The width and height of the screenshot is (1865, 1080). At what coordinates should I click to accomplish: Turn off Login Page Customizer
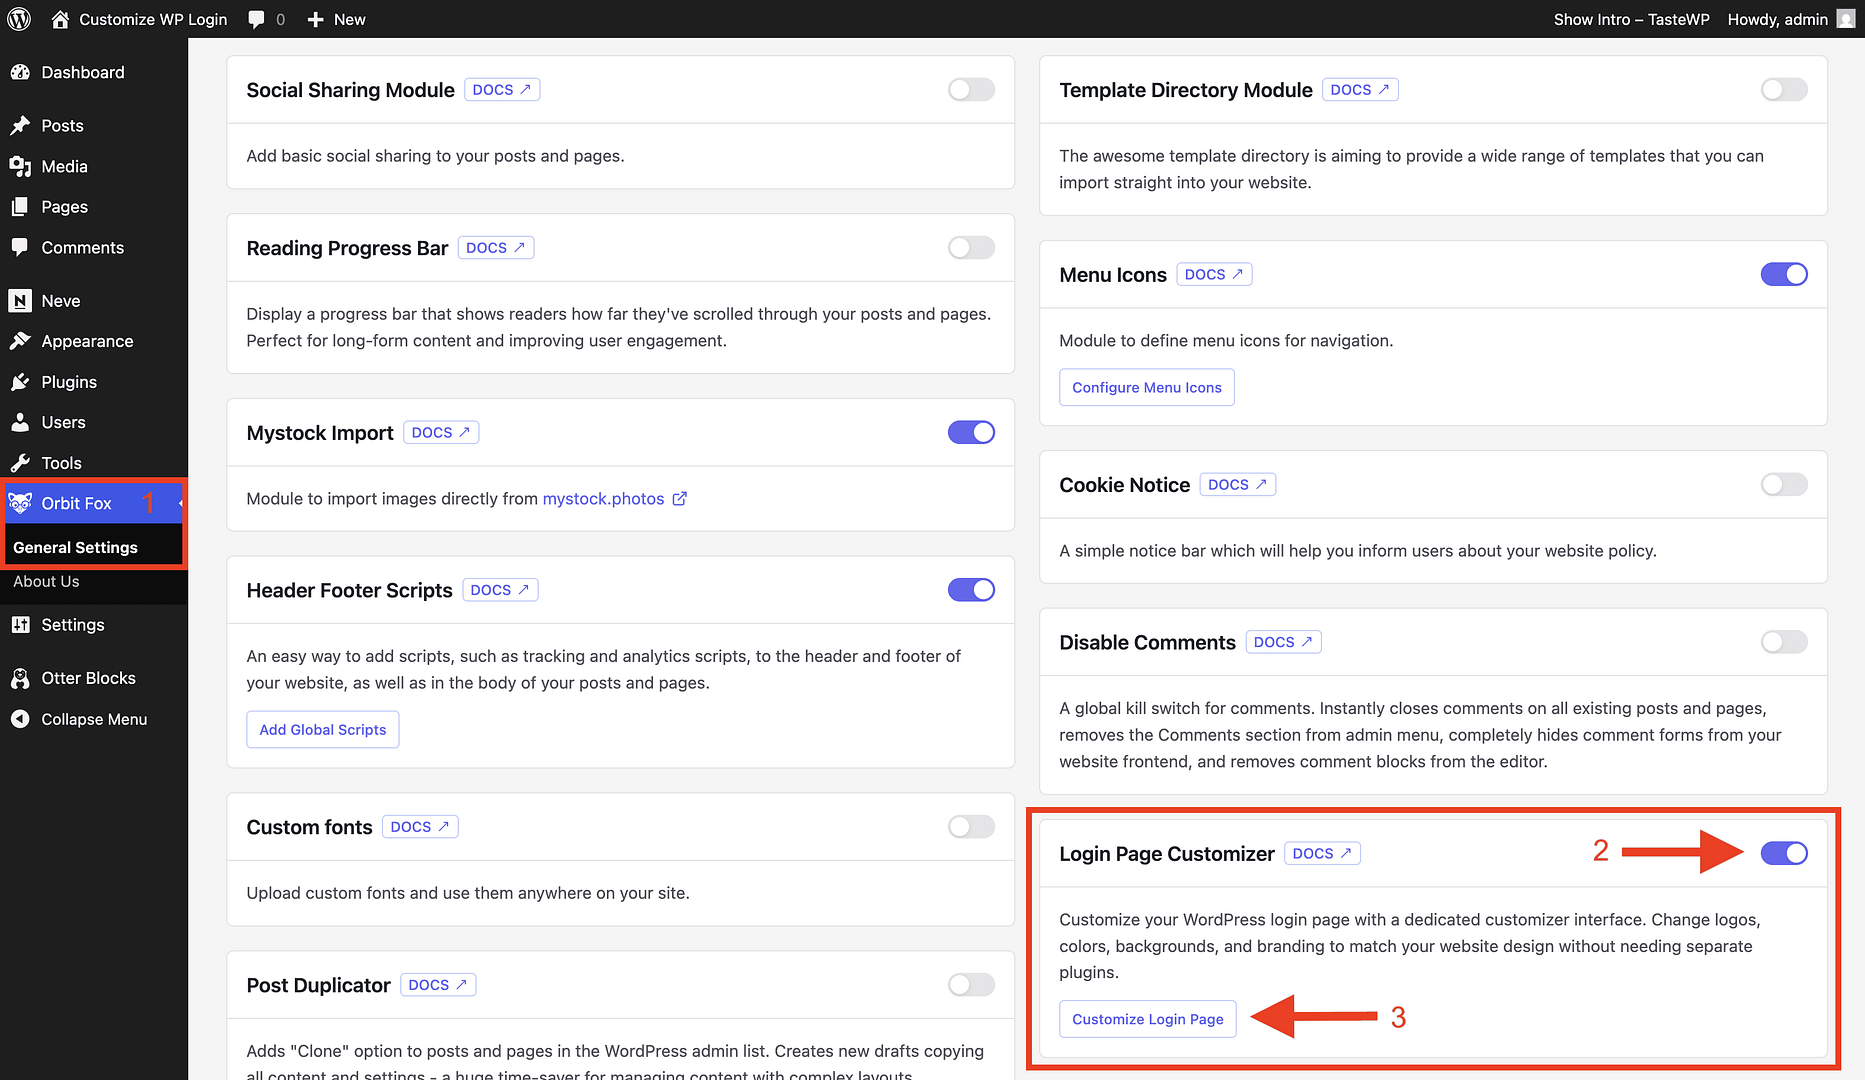[x=1784, y=853]
